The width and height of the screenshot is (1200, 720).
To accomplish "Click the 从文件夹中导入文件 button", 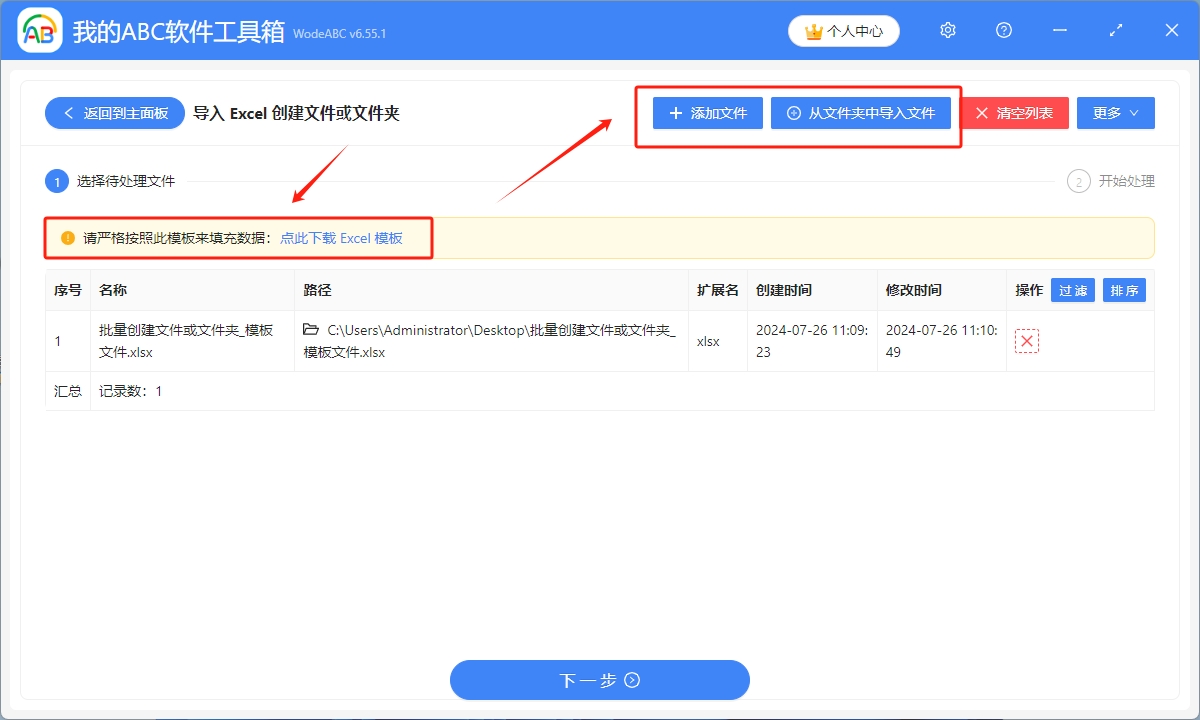I will tap(861, 112).
